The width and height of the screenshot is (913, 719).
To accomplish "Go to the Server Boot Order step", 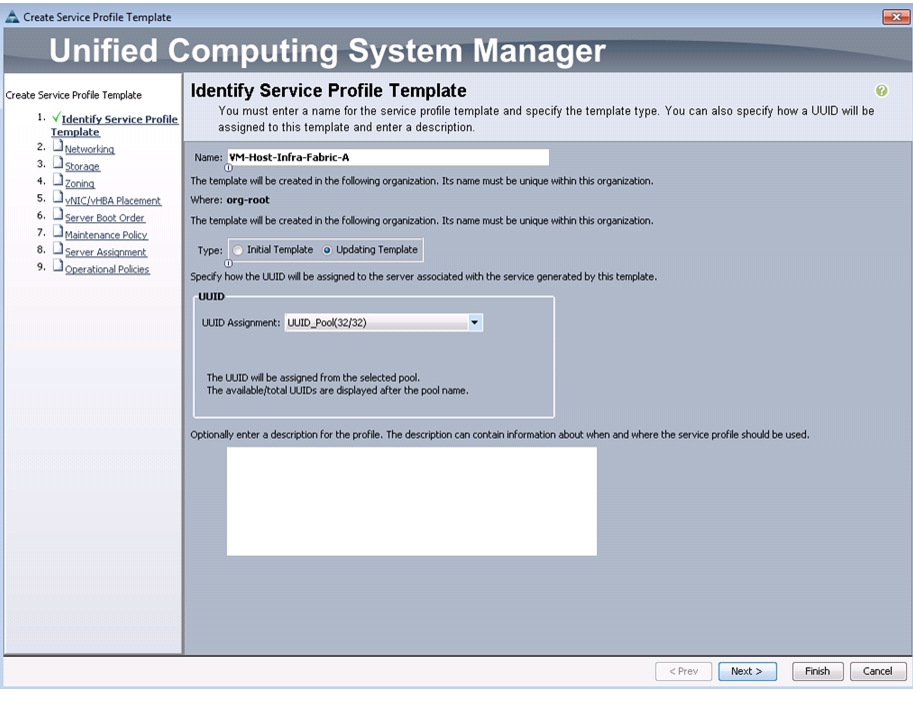I will coord(105,218).
